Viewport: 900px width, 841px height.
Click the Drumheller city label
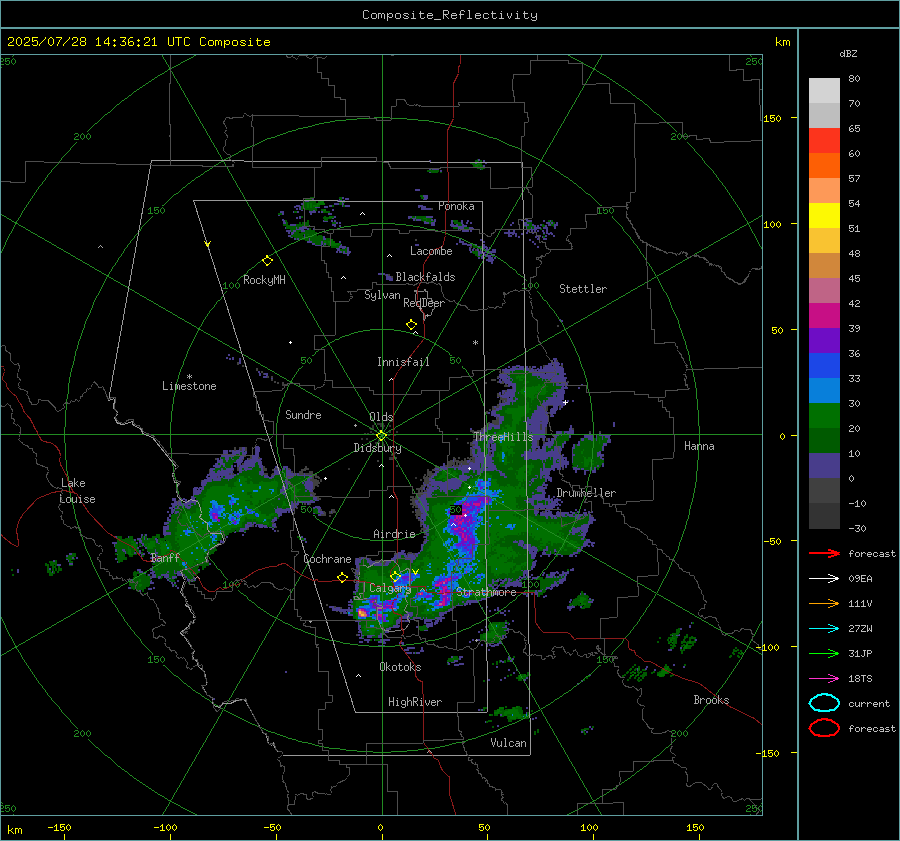coord(586,493)
